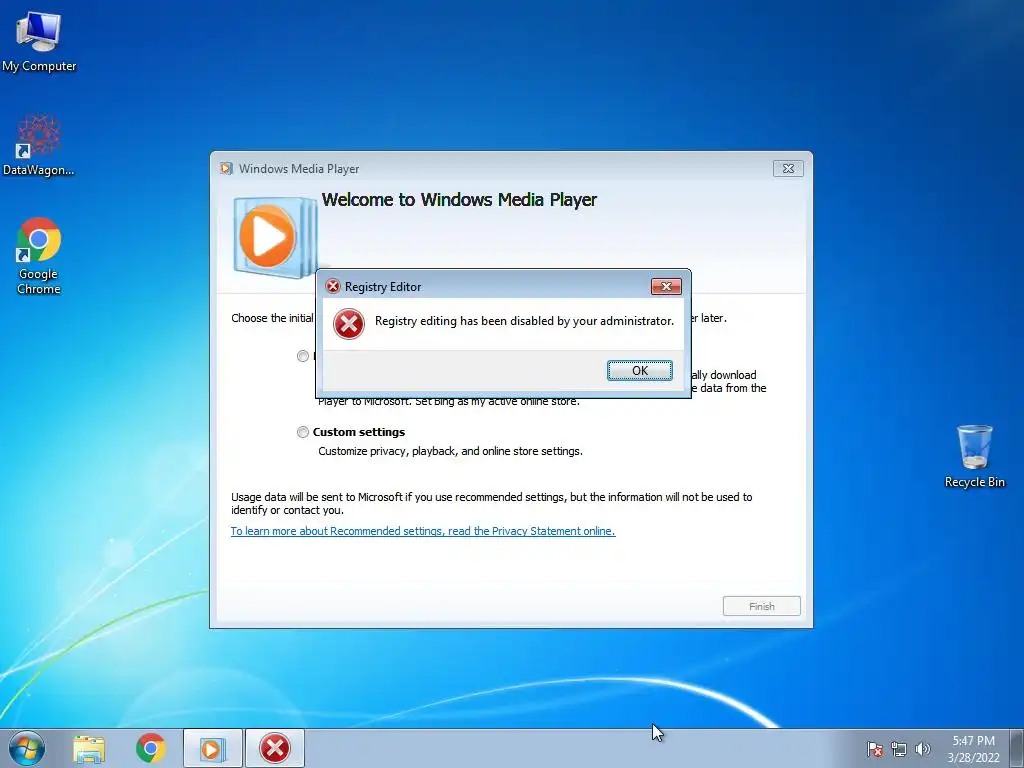Launch Chrome from the taskbar
This screenshot has height=768, width=1024.
coord(151,748)
